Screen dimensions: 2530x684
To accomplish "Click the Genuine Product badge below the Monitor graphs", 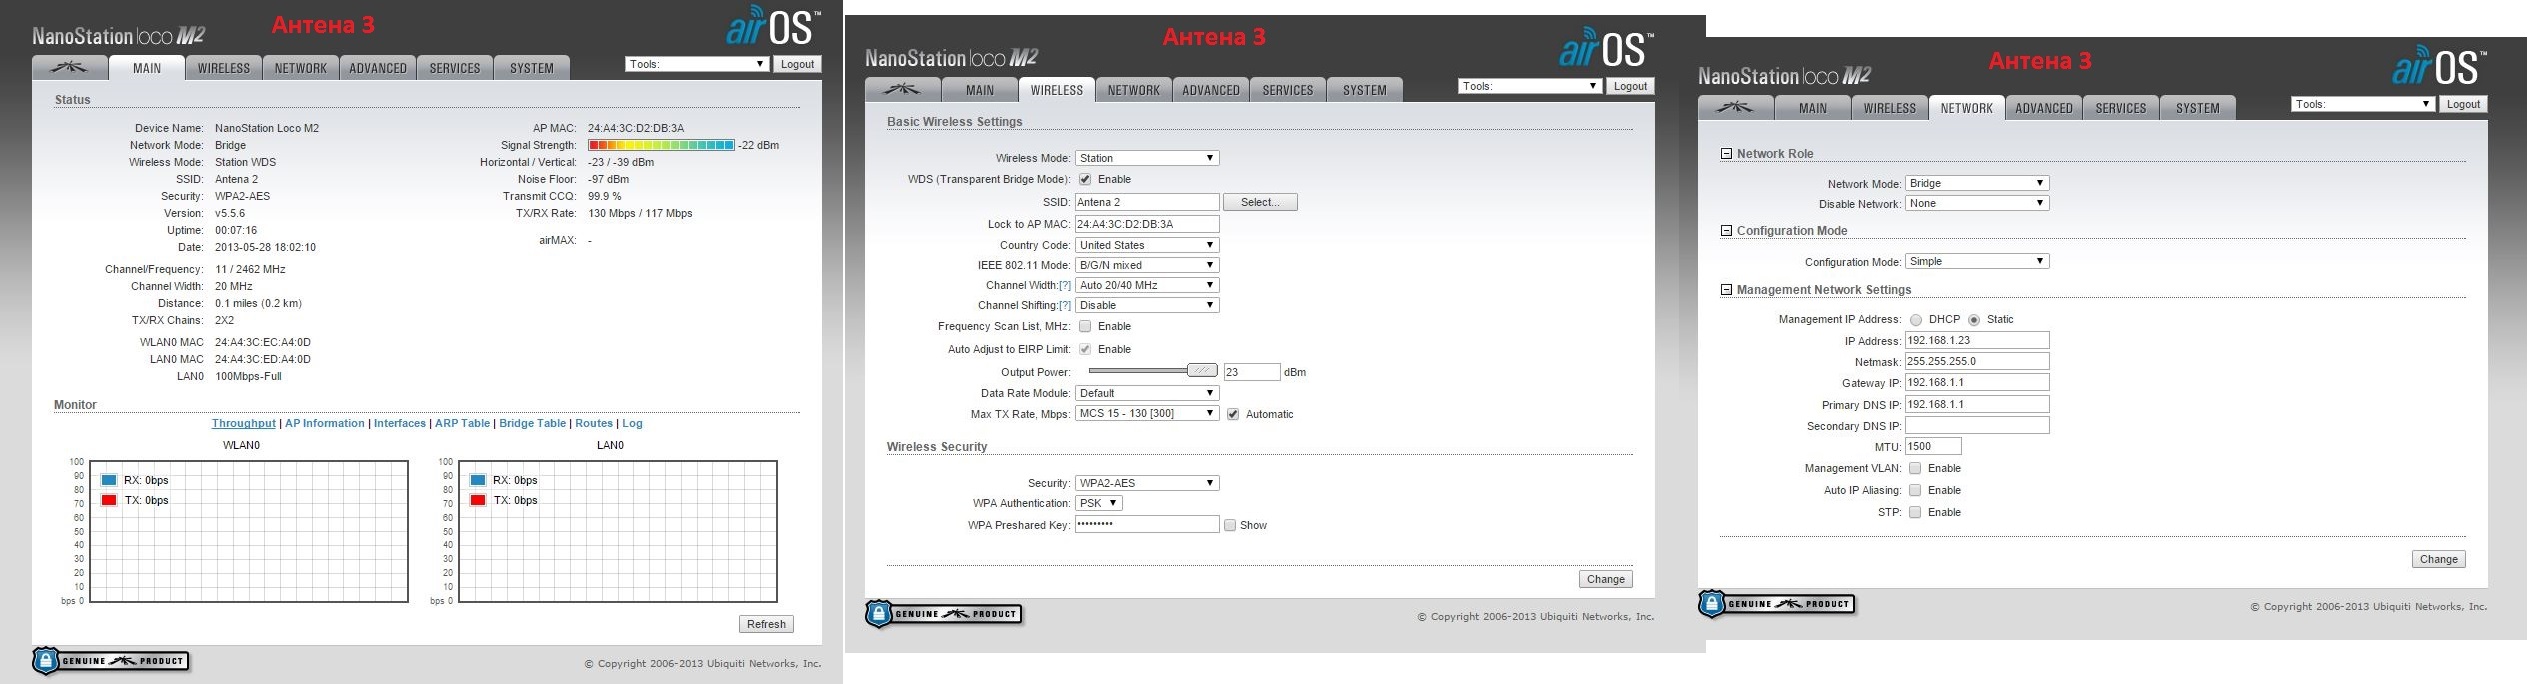I will tap(111, 661).
